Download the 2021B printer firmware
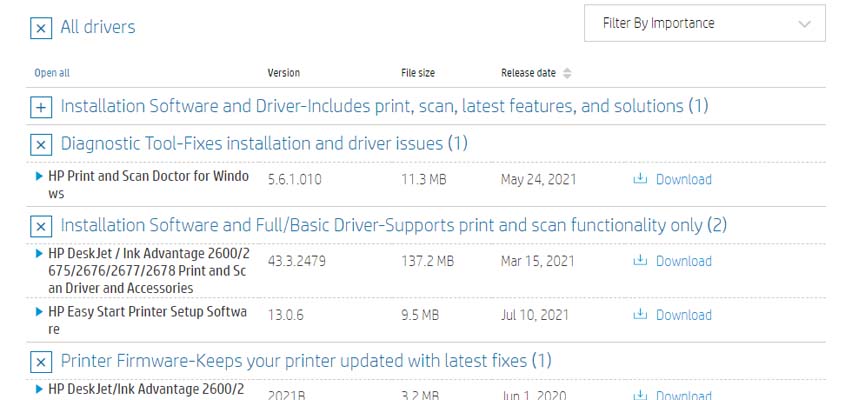 click(684, 395)
